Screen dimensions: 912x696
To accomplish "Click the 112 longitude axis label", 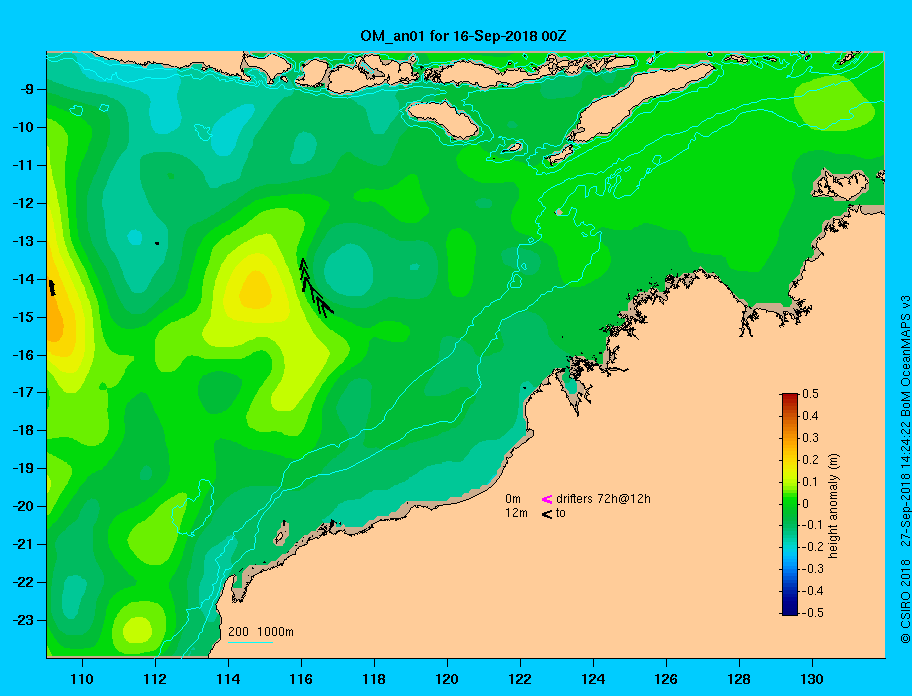I will [155, 679].
